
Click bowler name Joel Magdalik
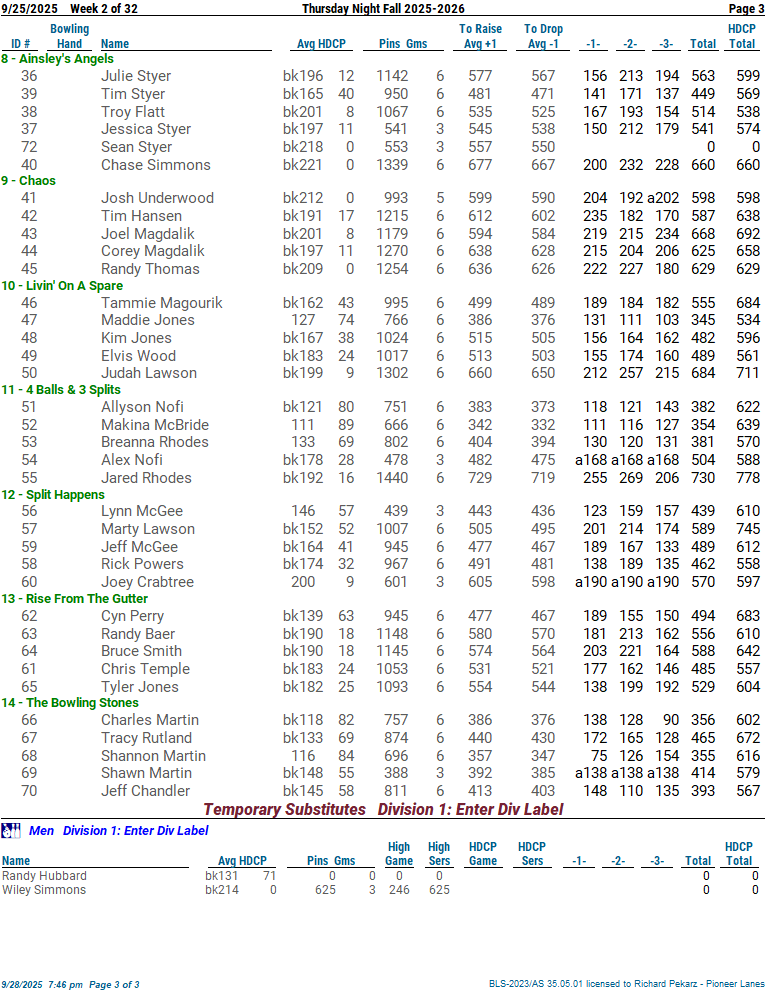click(148, 234)
